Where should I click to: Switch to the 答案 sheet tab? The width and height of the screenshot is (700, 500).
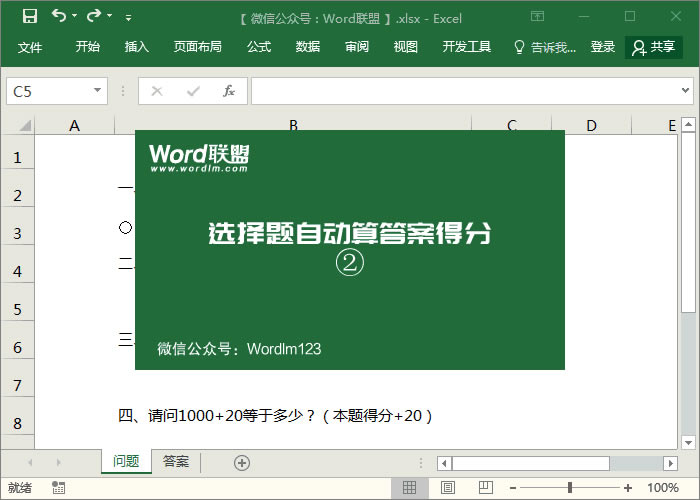tap(176, 462)
